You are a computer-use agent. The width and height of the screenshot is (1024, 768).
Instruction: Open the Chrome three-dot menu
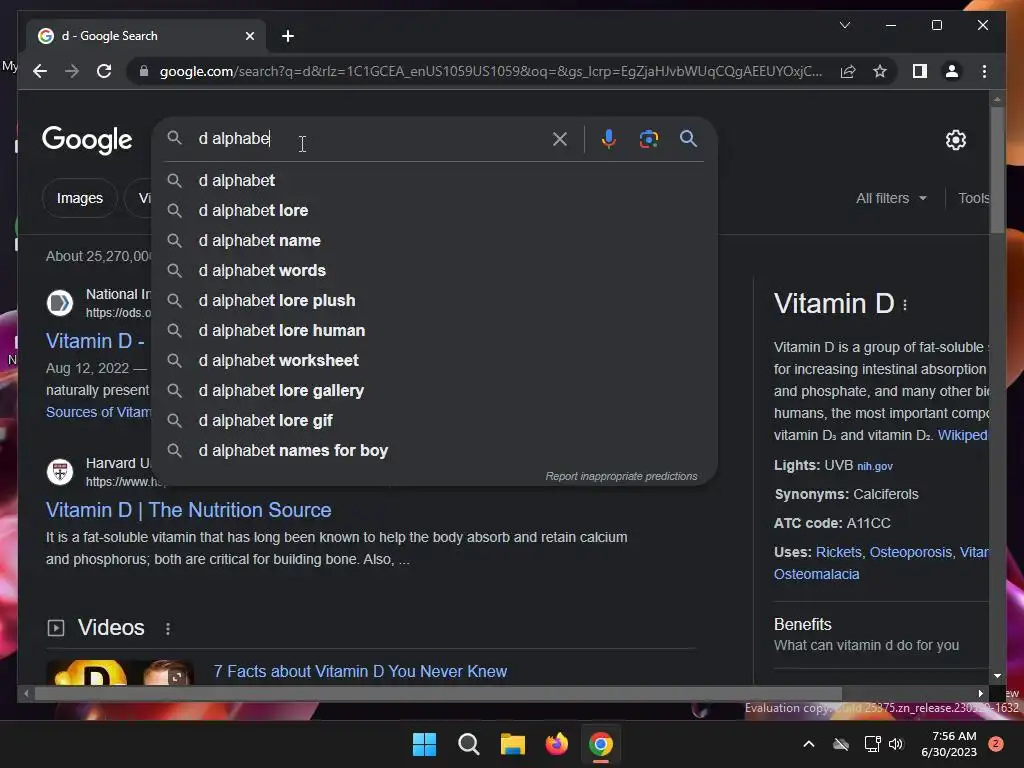tap(984, 71)
